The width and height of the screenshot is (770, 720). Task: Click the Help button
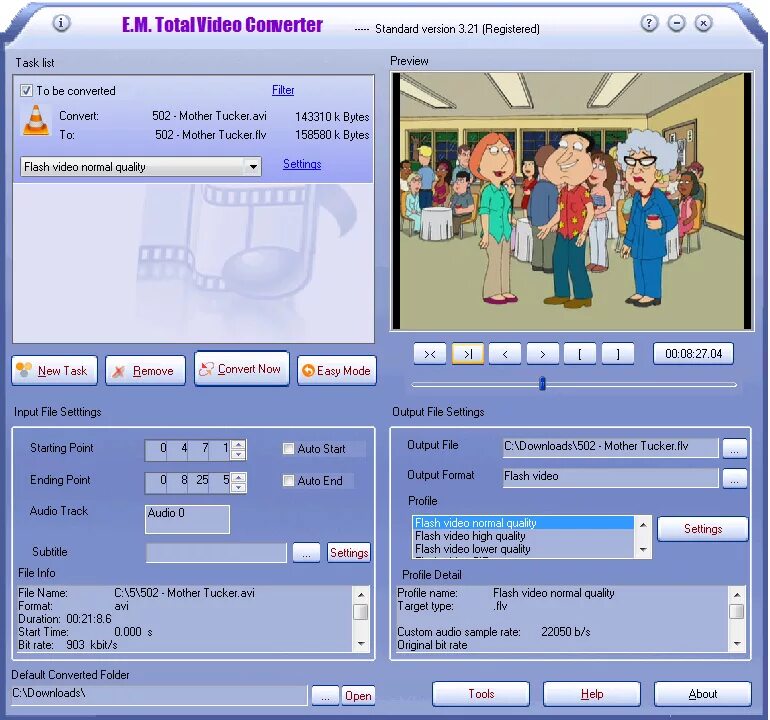tap(592, 694)
